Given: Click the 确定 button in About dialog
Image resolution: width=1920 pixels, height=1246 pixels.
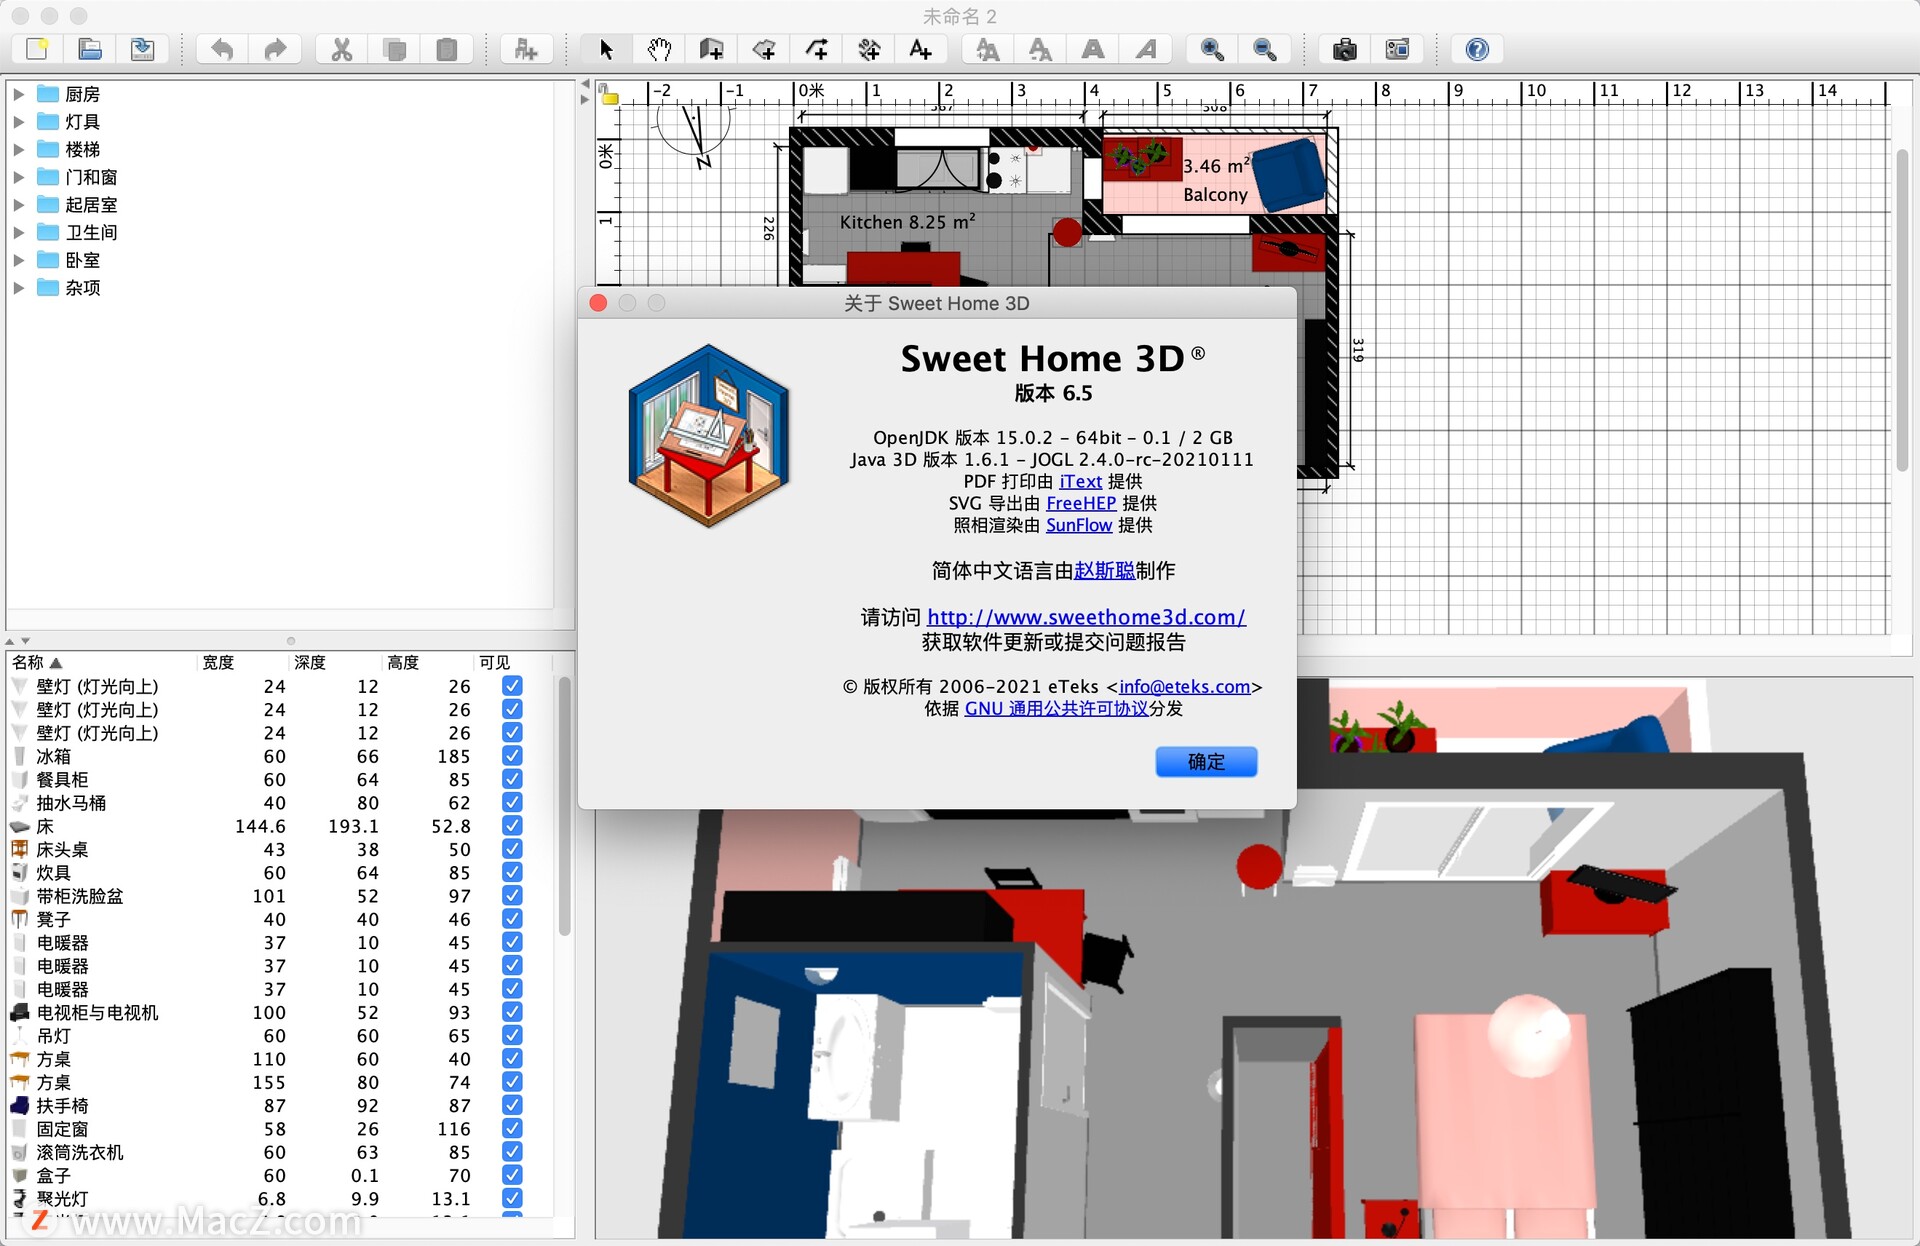Looking at the screenshot, I should click(1206, 762).
